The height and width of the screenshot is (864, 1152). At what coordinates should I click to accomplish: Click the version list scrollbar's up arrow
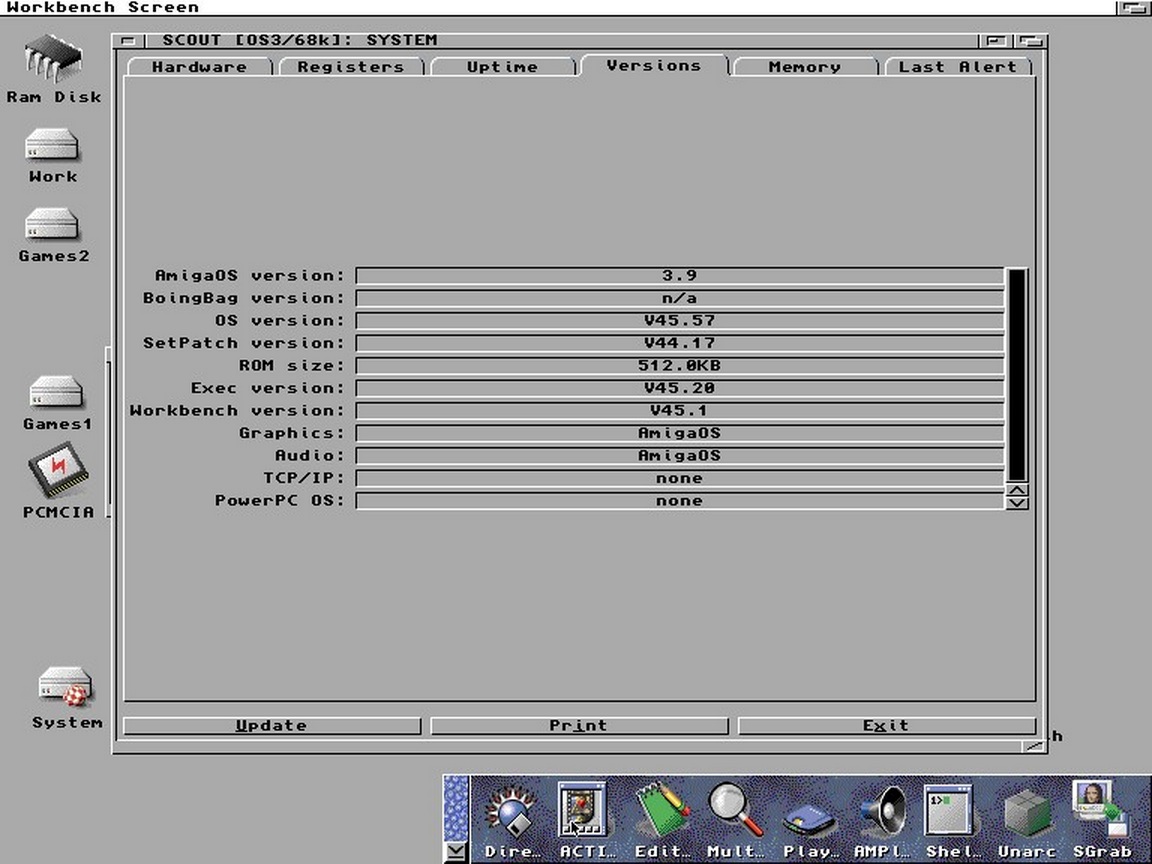pyautogui.click(x=1017, y=491)
